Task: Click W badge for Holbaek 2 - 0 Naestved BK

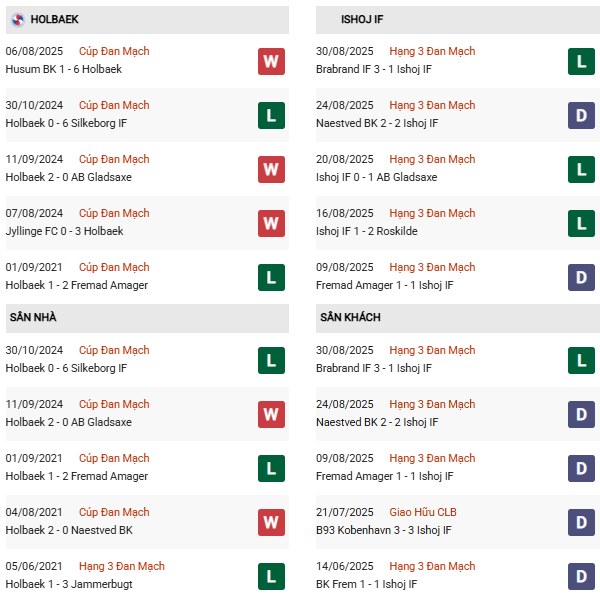Action: (x=271, y=522)
